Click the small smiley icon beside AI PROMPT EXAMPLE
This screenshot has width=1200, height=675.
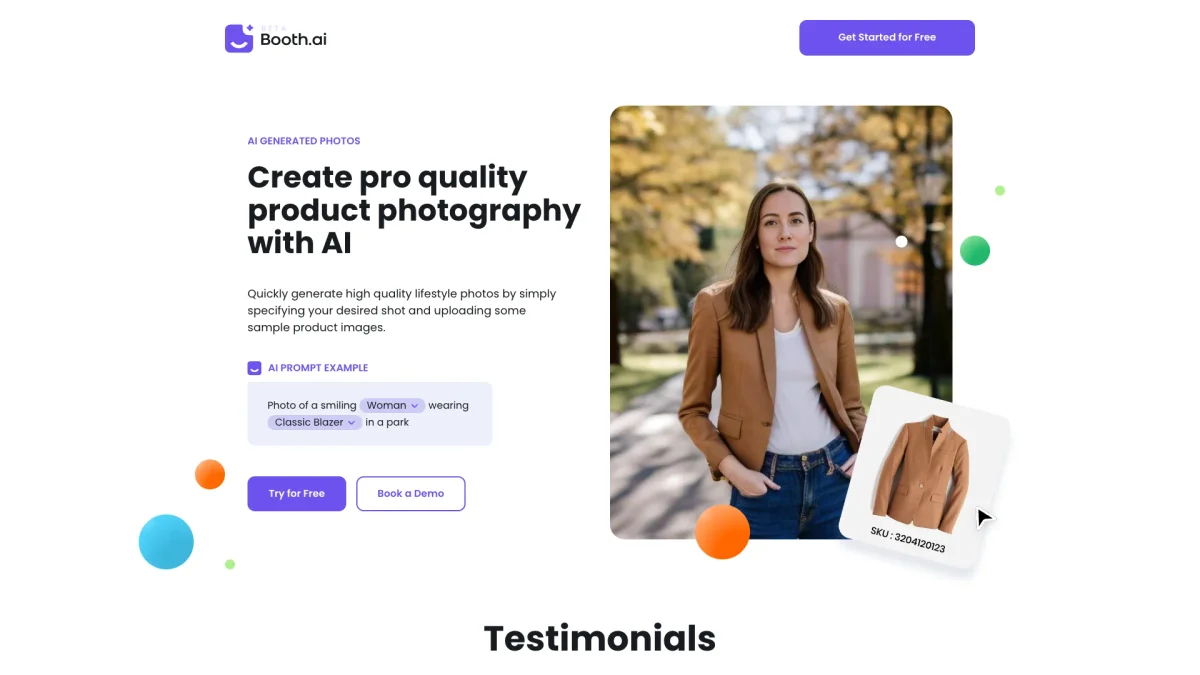[254, 368]
